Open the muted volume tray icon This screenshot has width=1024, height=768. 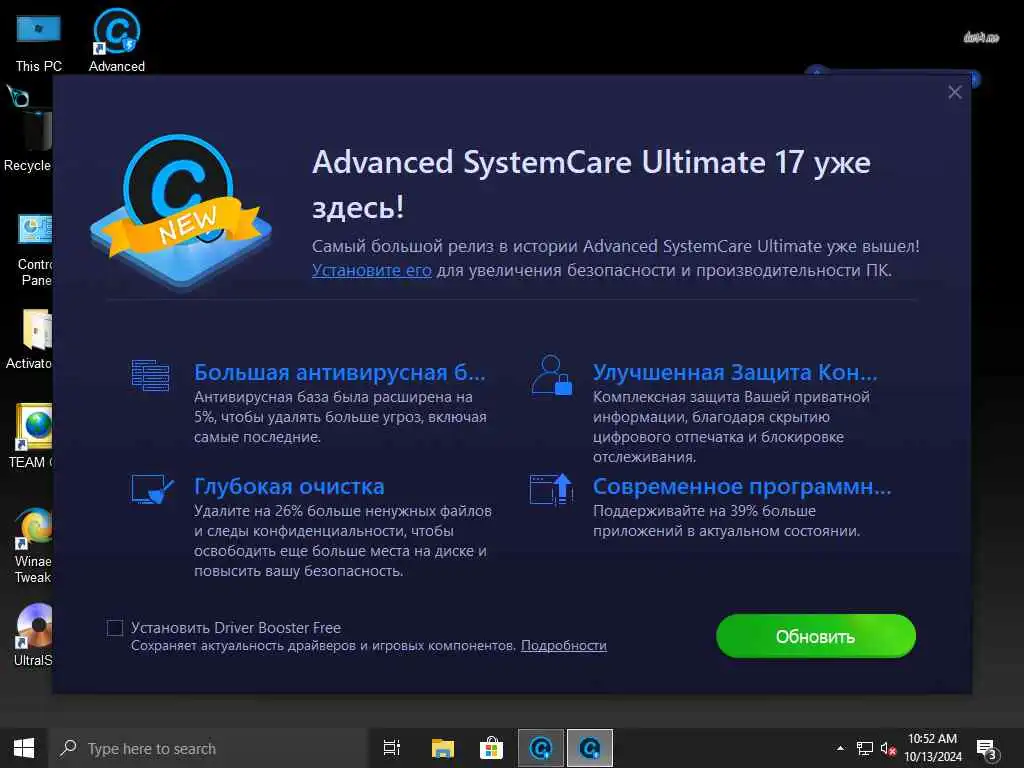click(x=888, y=748)
